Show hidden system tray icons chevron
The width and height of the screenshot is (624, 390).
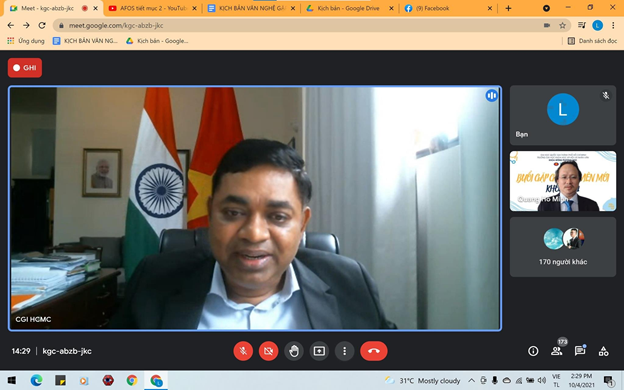point(472,380)
